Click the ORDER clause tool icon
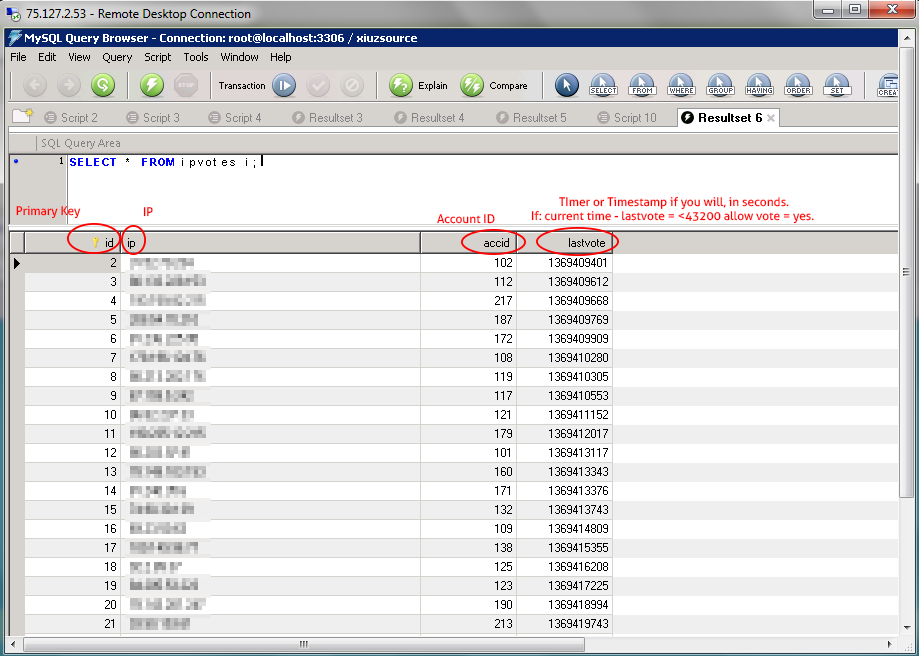The image size is (919, 656). point(798,86)
